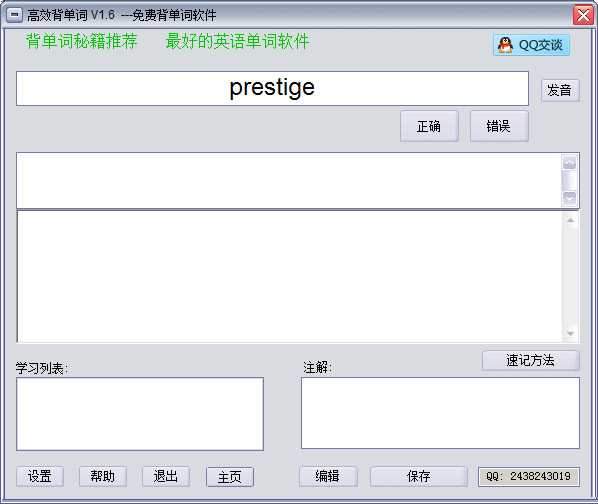Click the QQ: 2438243019 field

[529, 477]
